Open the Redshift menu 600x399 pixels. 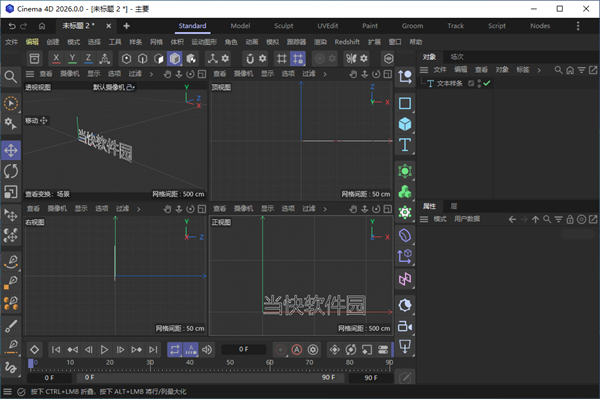(x=347, y=42)
